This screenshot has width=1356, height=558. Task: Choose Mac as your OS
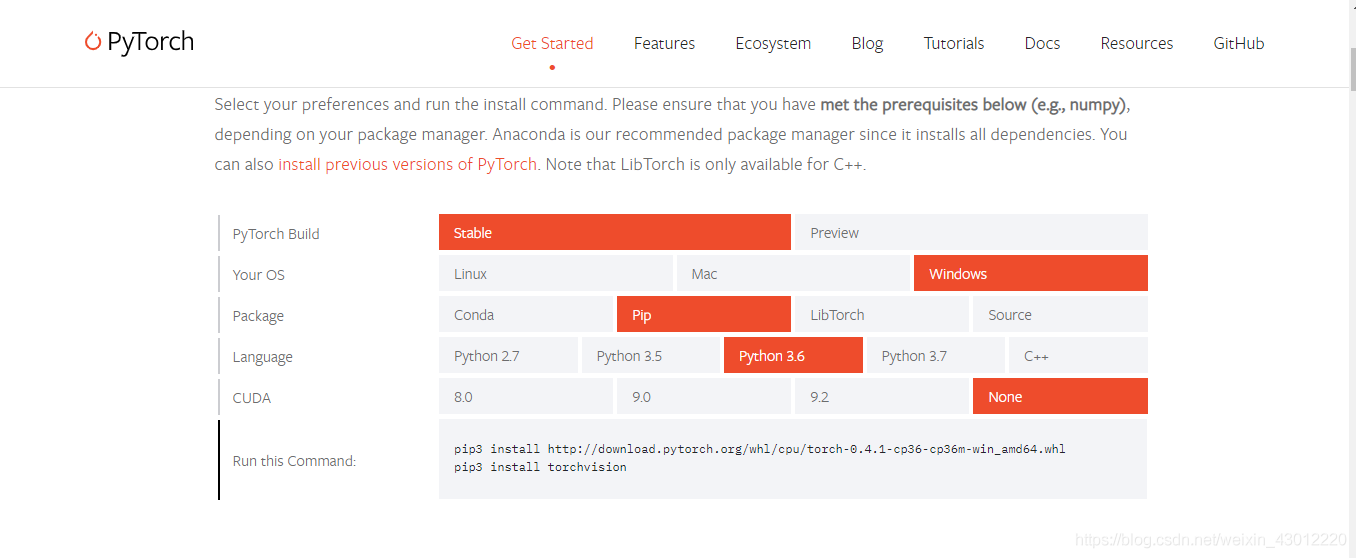[793, 273]
